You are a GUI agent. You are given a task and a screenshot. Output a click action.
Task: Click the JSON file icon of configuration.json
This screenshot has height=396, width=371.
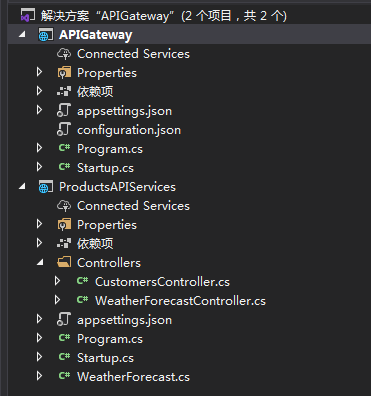[x=64, y=130]
